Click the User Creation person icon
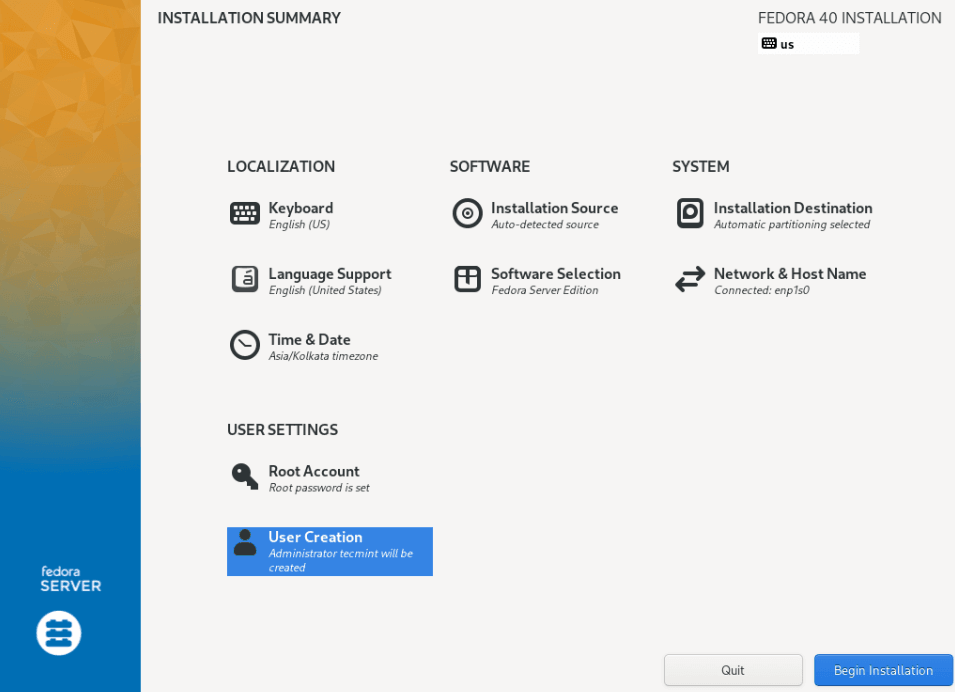 tap(245, 542)
